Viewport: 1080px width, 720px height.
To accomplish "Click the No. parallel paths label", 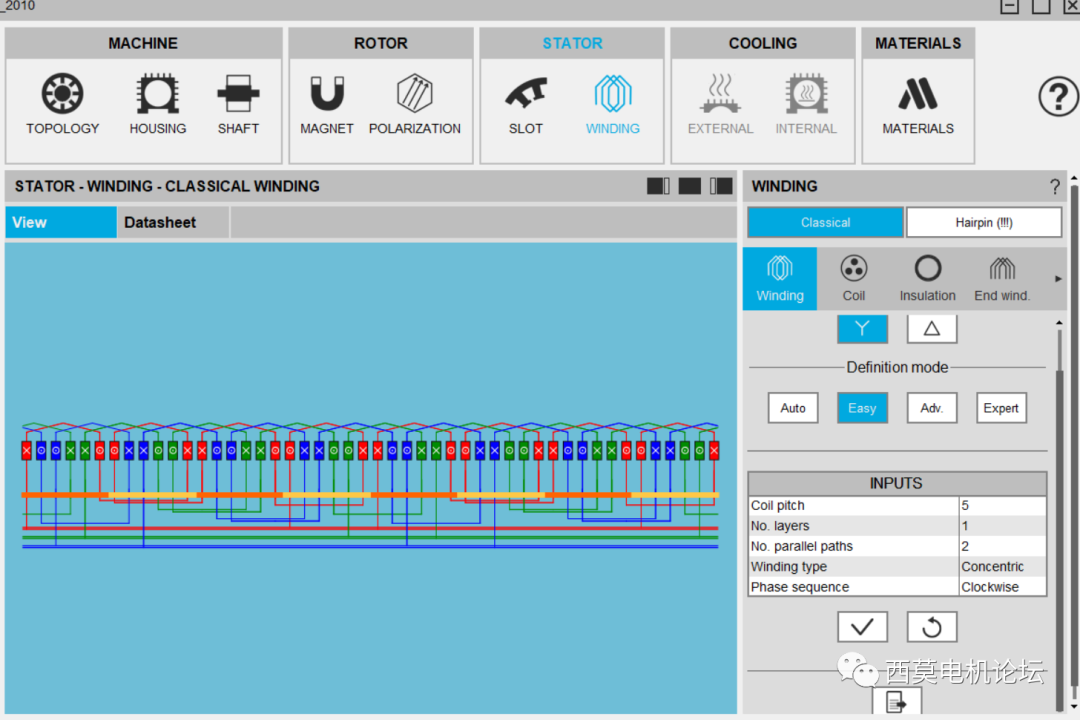I will coord(802,546).
